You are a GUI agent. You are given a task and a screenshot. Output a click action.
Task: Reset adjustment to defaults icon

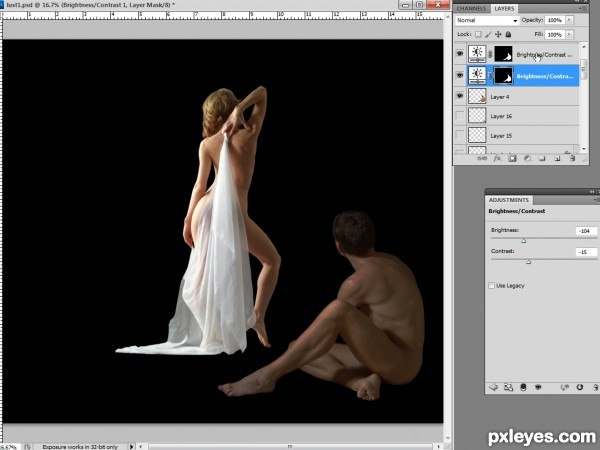(x=579, y=387)
